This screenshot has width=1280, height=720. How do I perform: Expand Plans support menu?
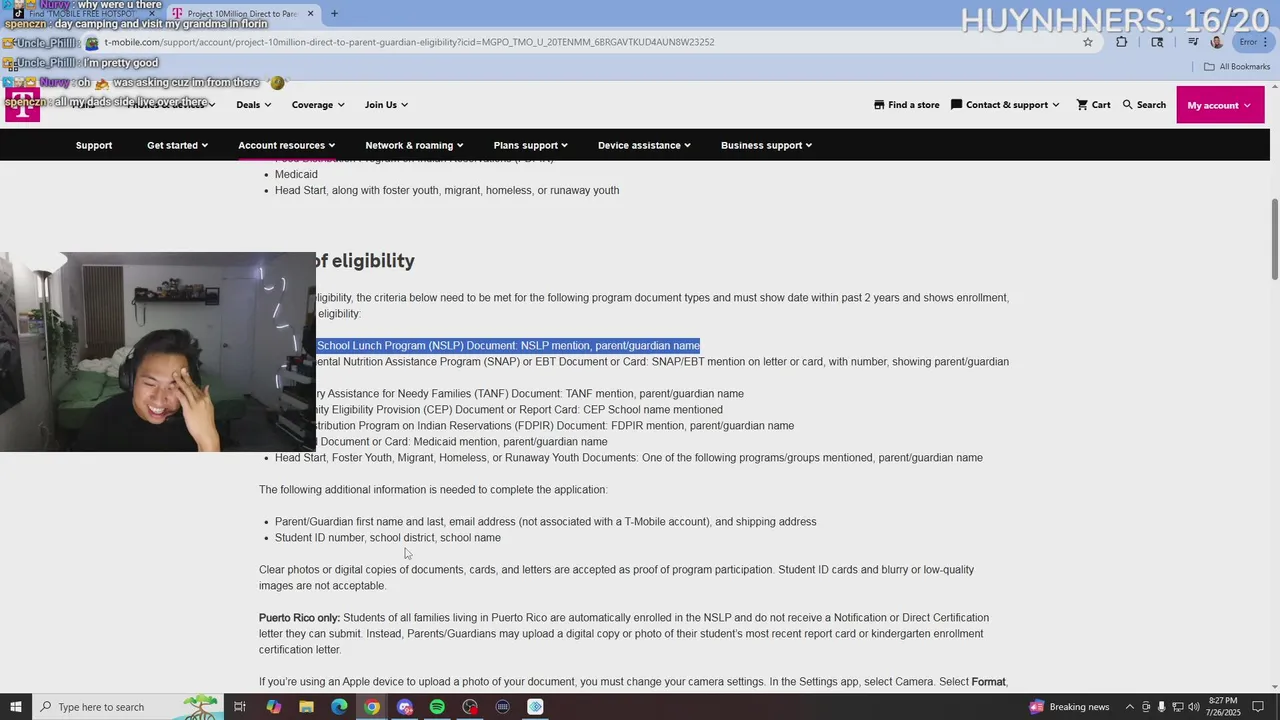pyautogui.click(x=530, y=145)
